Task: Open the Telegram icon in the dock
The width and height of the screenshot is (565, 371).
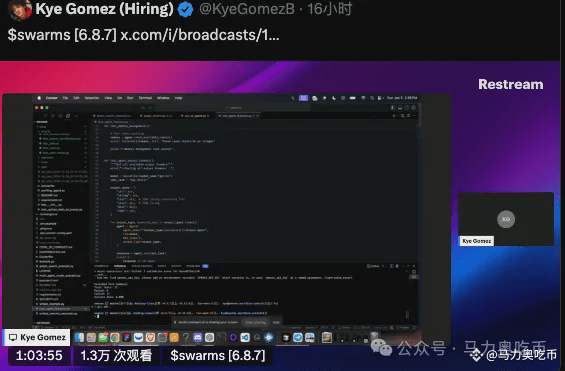Action: pyautogui.click(x=298, y=338)
